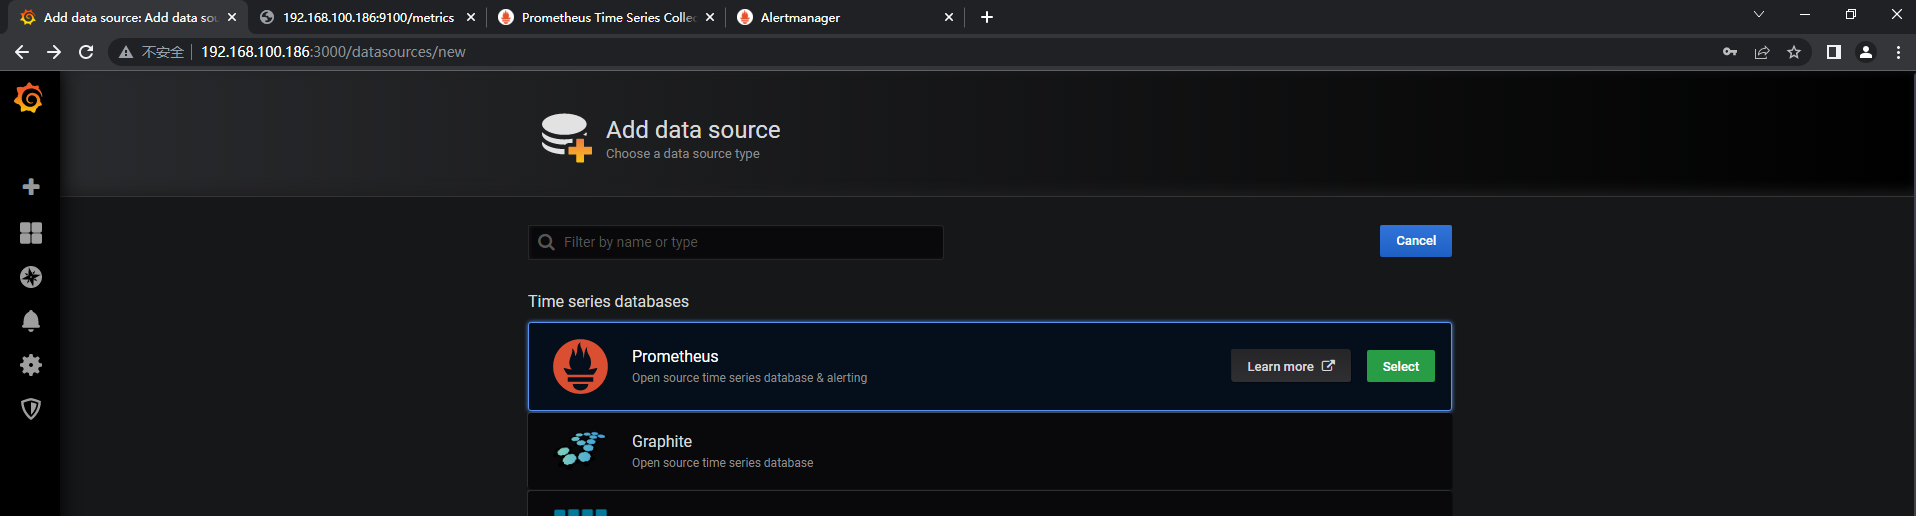Toggle the browser side panel icon
This screenshot has width=1916, height=516.
[x=1834, y=52]
